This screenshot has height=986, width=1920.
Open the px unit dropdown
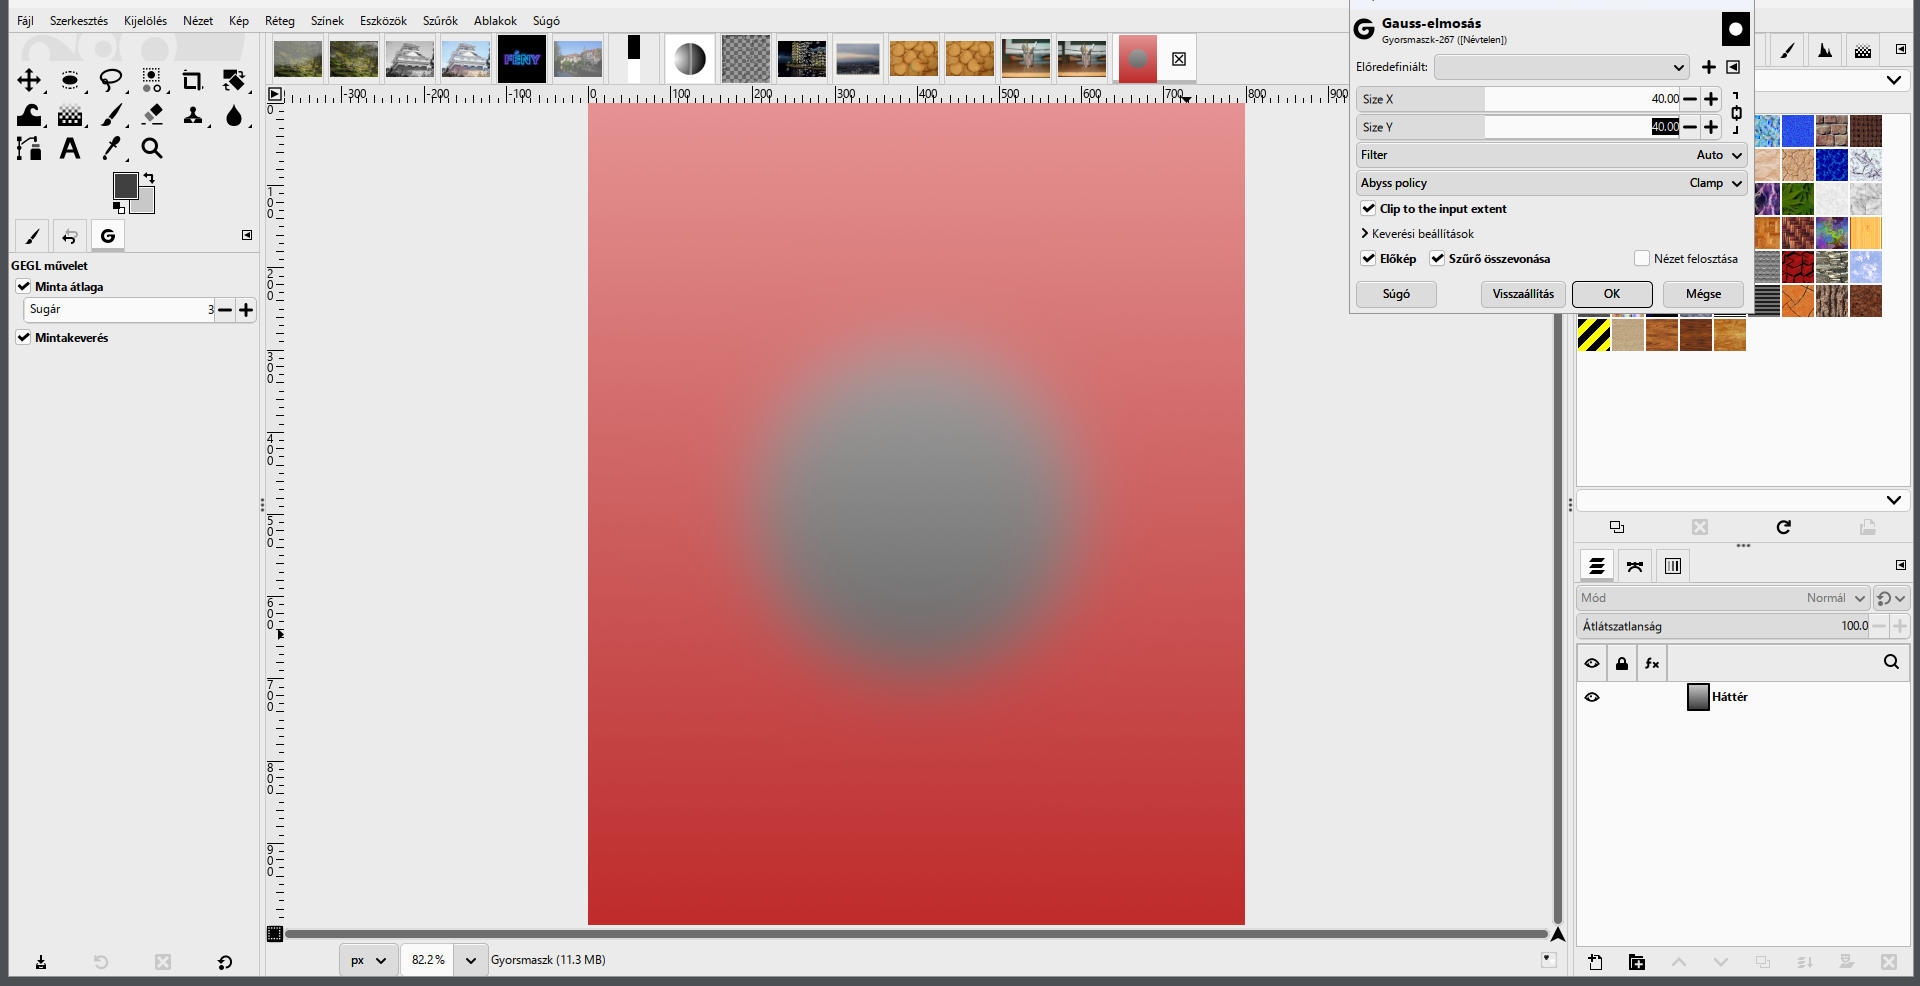click(368, 960)
